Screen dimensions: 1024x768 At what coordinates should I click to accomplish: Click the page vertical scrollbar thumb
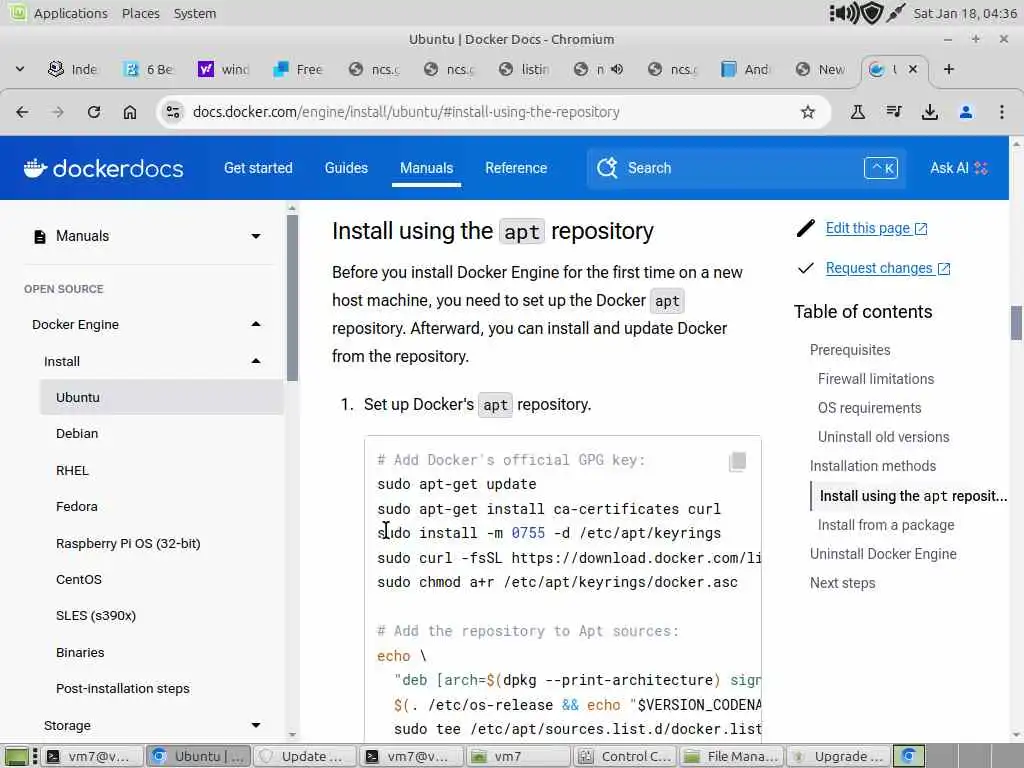(x=1016, y=323)
